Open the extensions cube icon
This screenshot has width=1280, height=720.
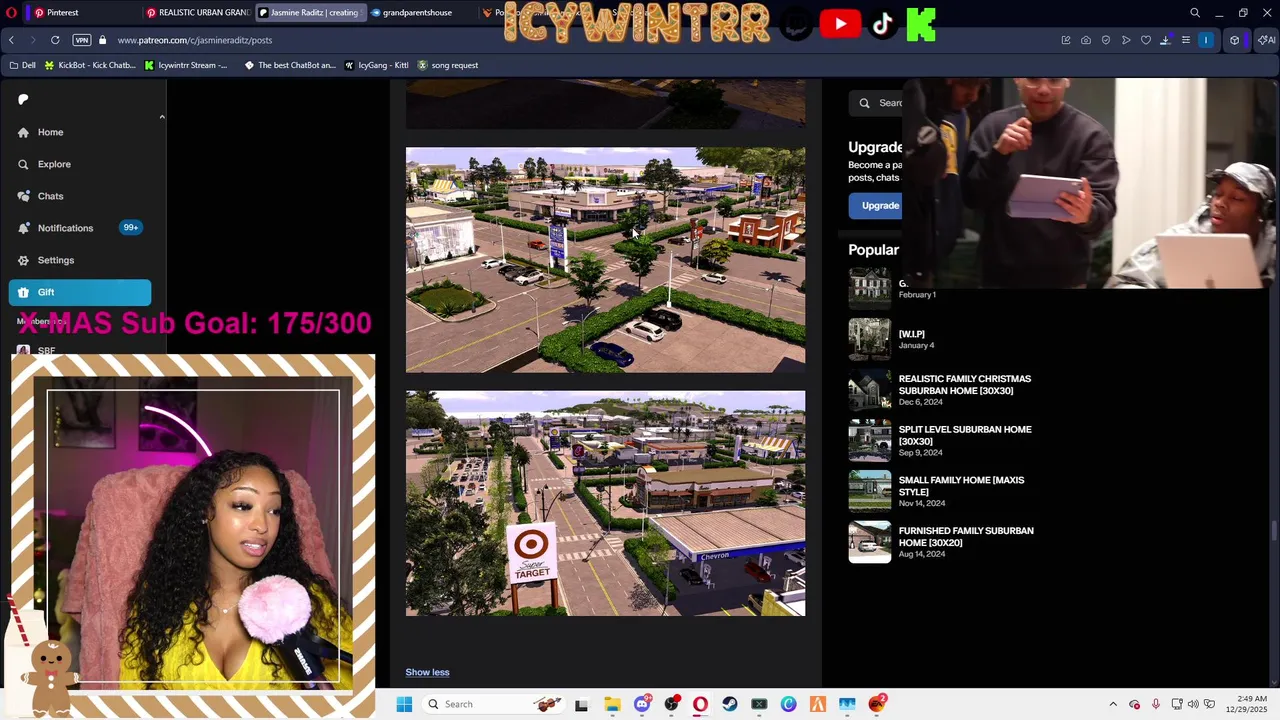[1235, 40]
